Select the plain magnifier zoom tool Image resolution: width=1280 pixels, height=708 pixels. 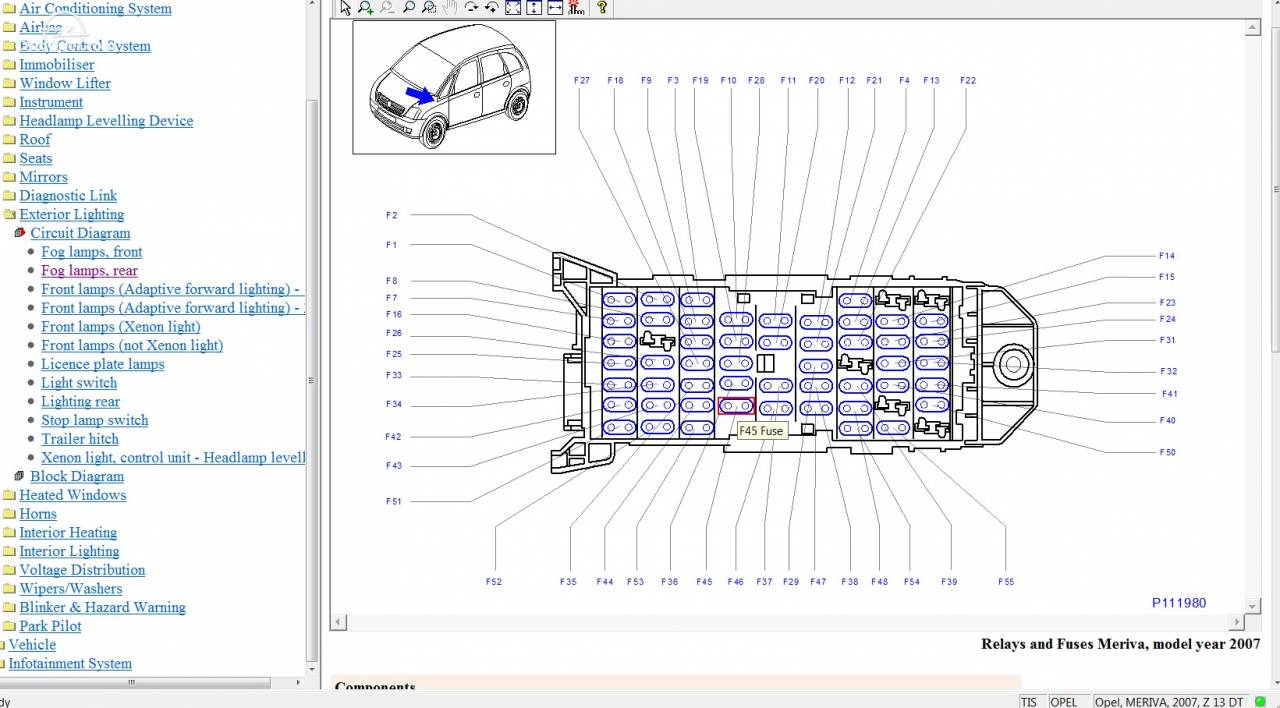point(408,8)
